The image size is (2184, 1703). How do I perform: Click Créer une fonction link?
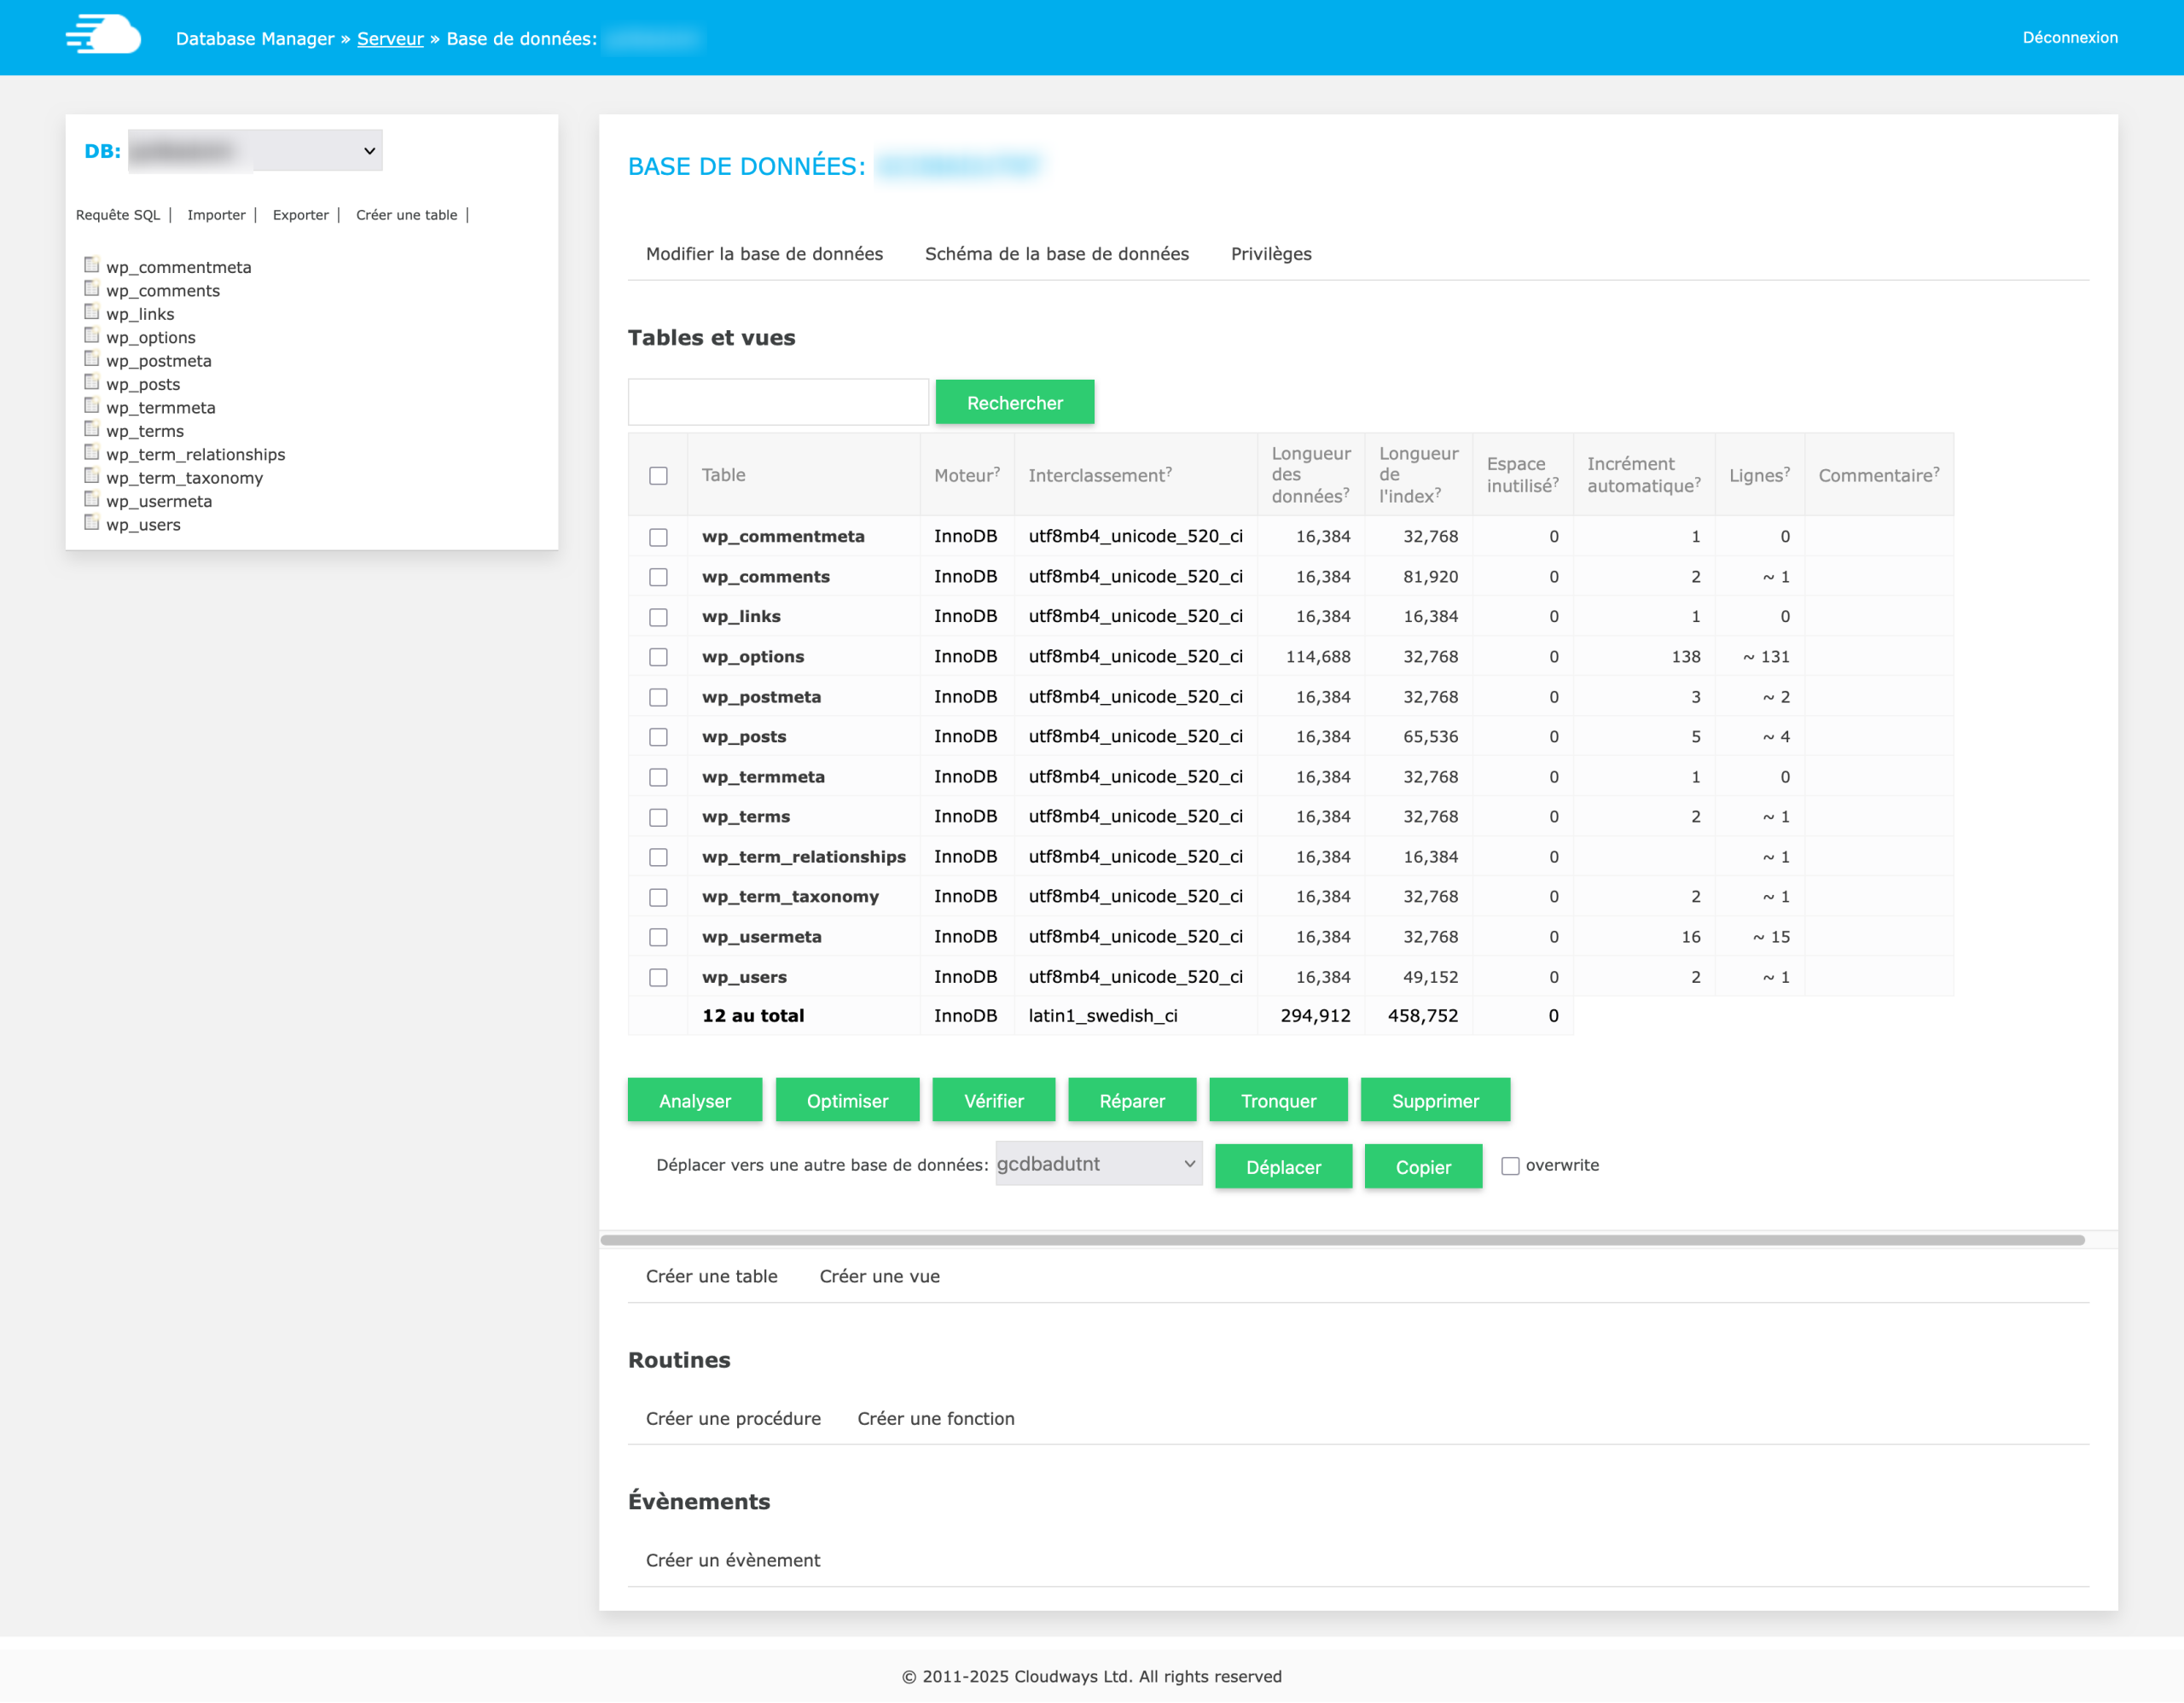935,1418
